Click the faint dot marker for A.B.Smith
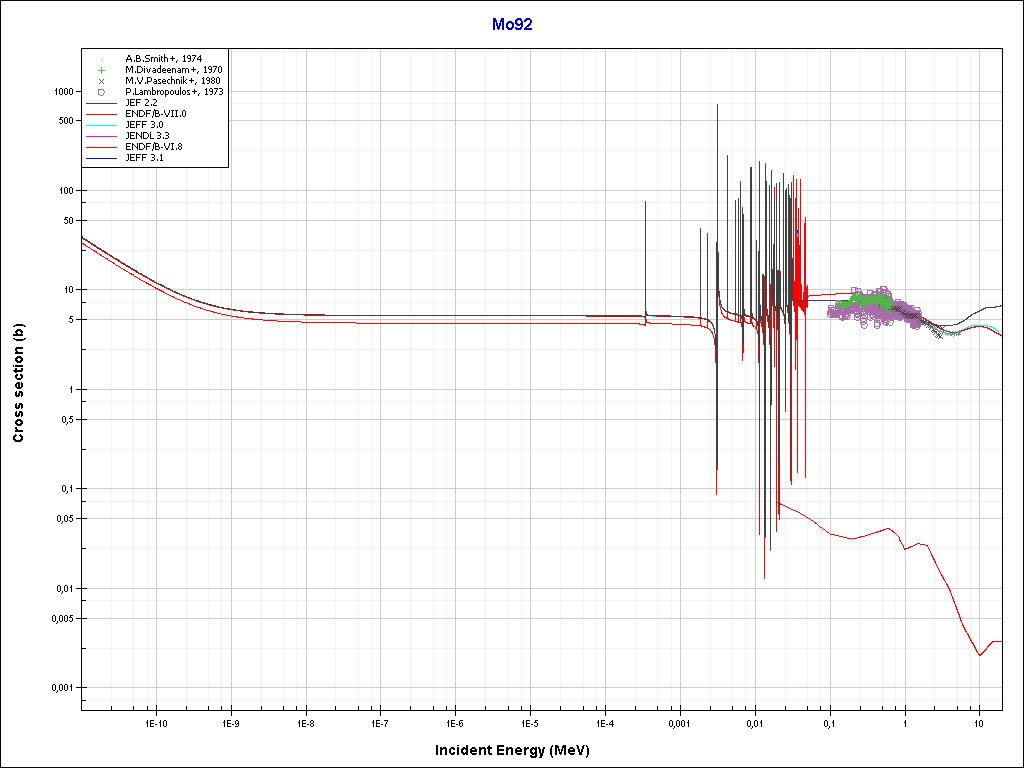1024x768 pixels. pyautogui.click(x=101, y=59)
